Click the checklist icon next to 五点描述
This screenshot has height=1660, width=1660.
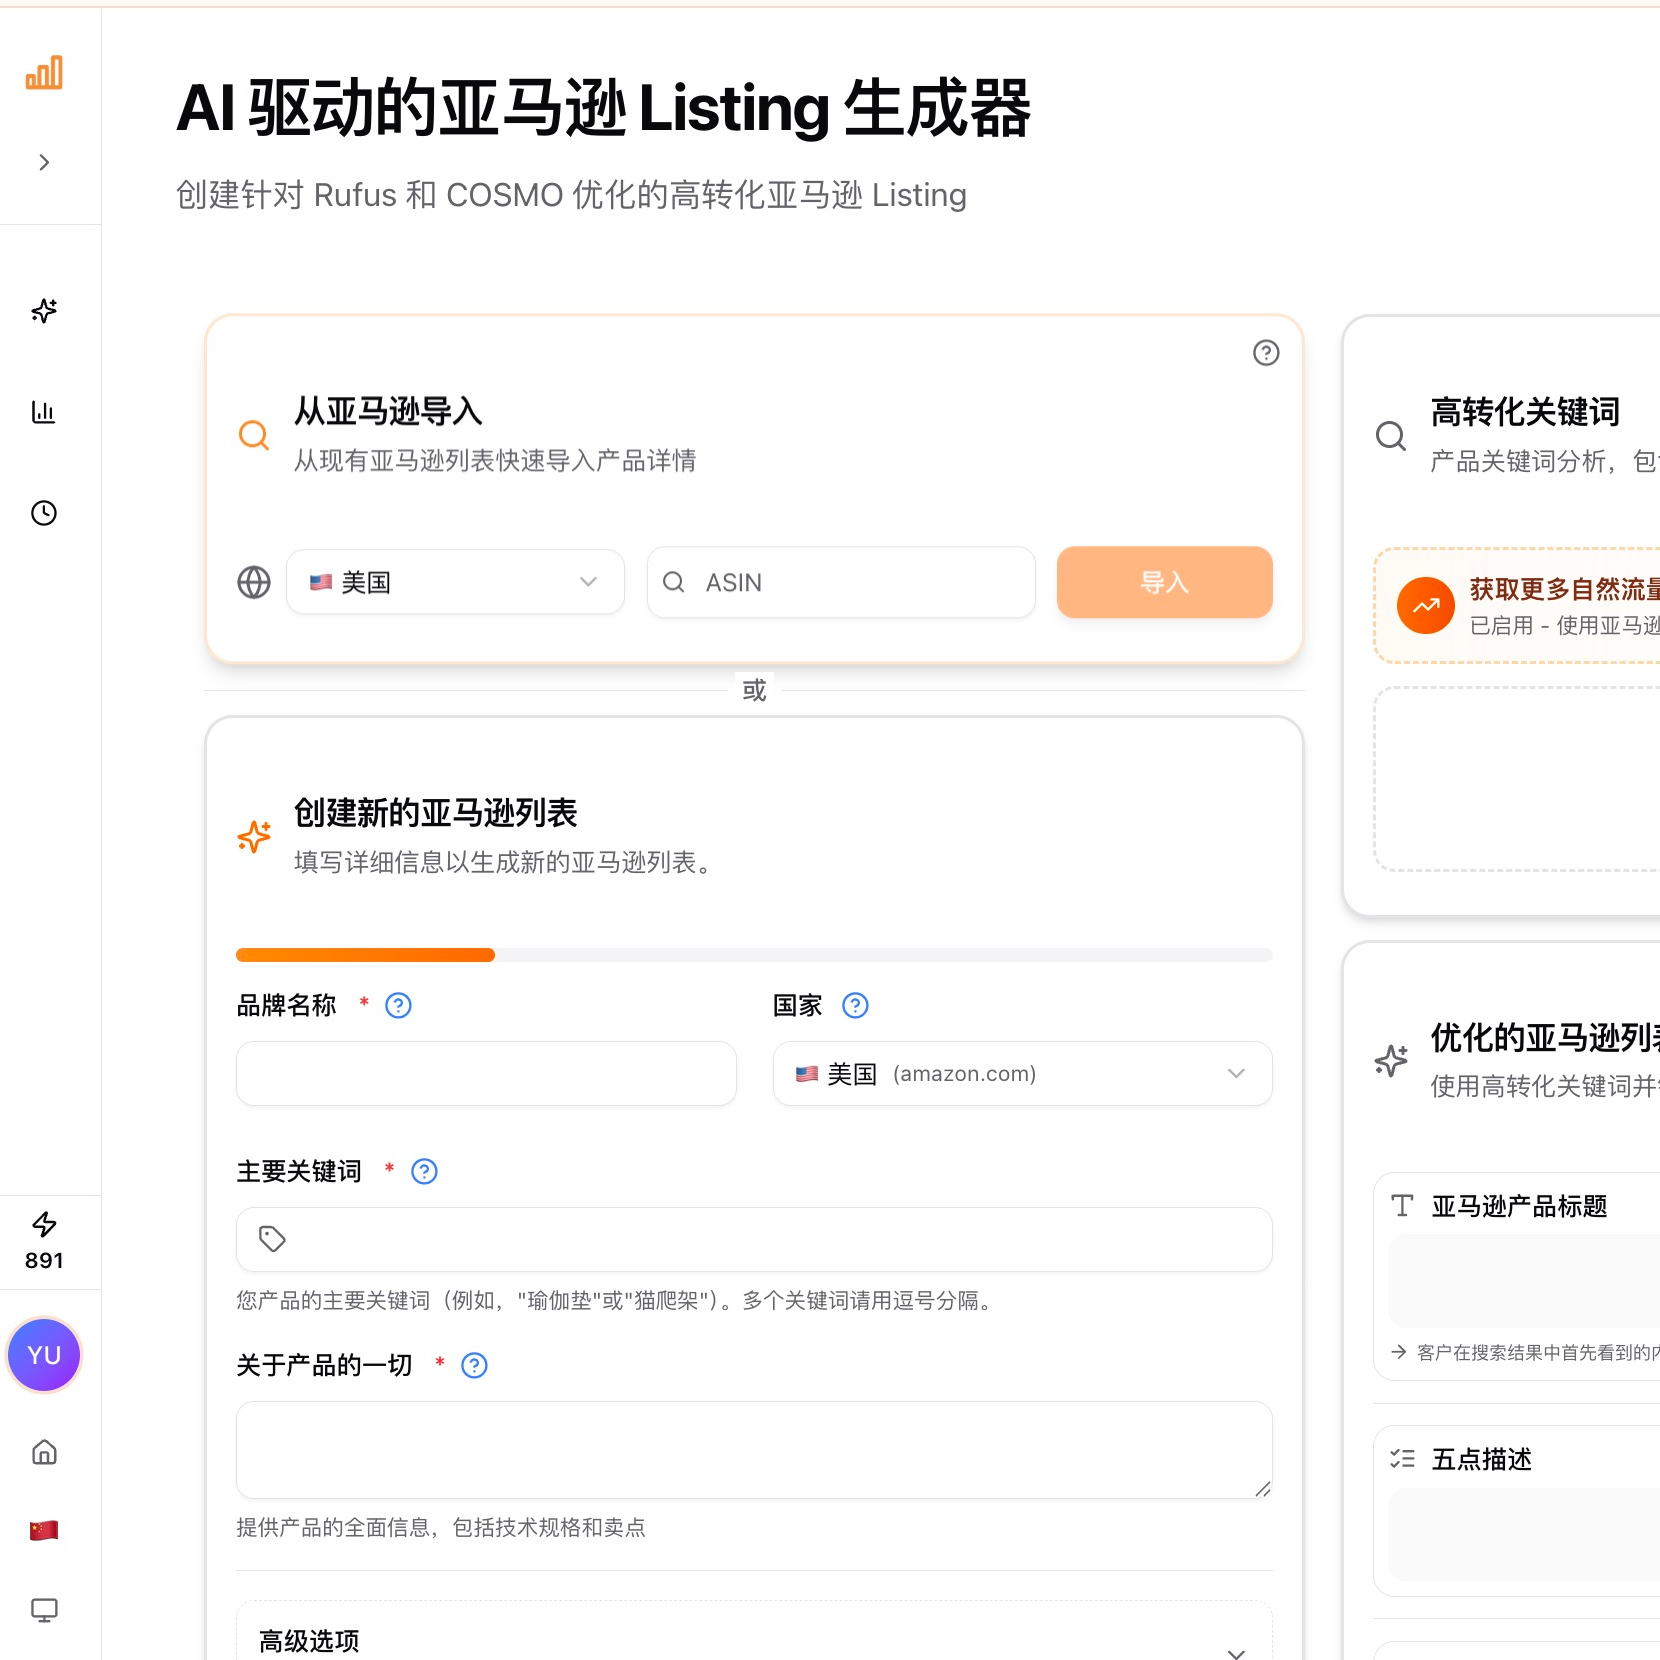pyautogui.click(x=1402, y=1459)
